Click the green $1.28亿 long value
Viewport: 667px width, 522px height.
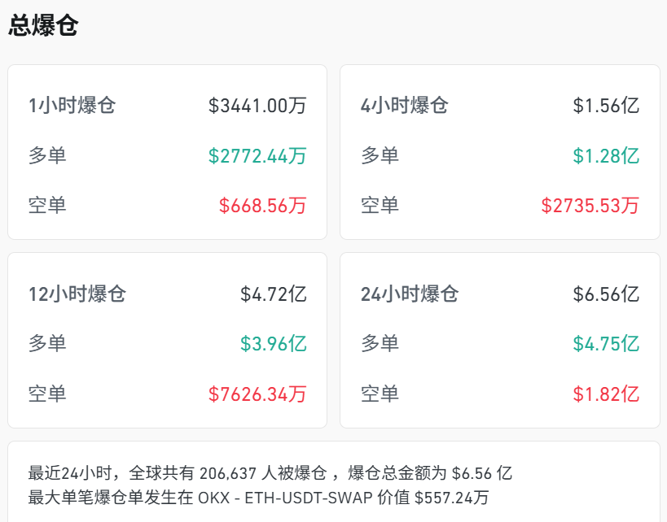pos(605,155)
